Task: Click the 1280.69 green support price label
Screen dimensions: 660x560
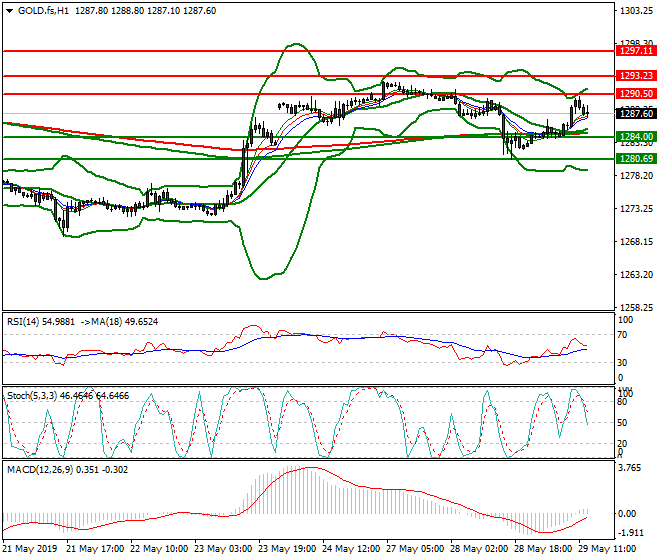Action: coord(636,159)
